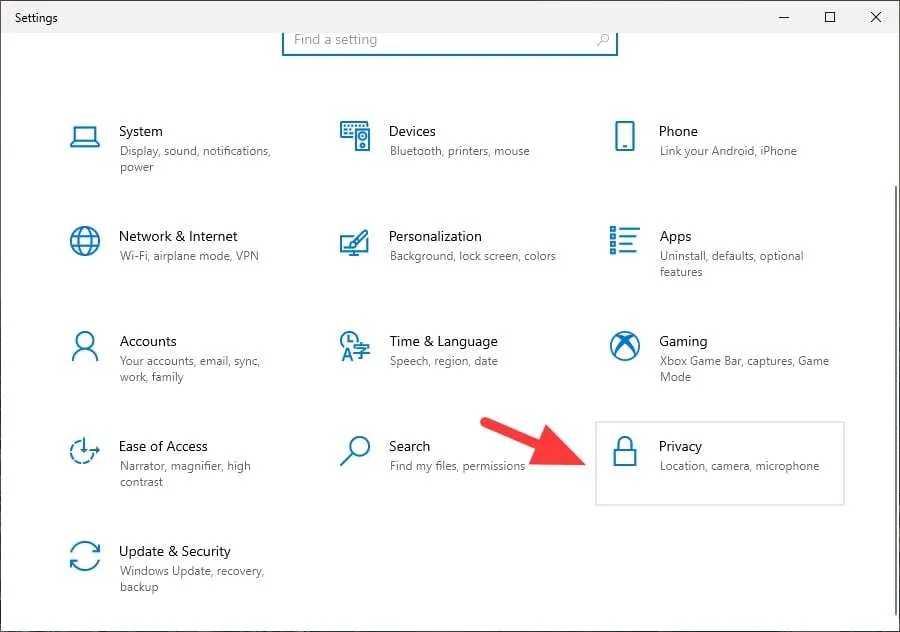This screenshot has height=632, width=900.
Task: Open the Phone settings title
Action: tap(678, 131)
